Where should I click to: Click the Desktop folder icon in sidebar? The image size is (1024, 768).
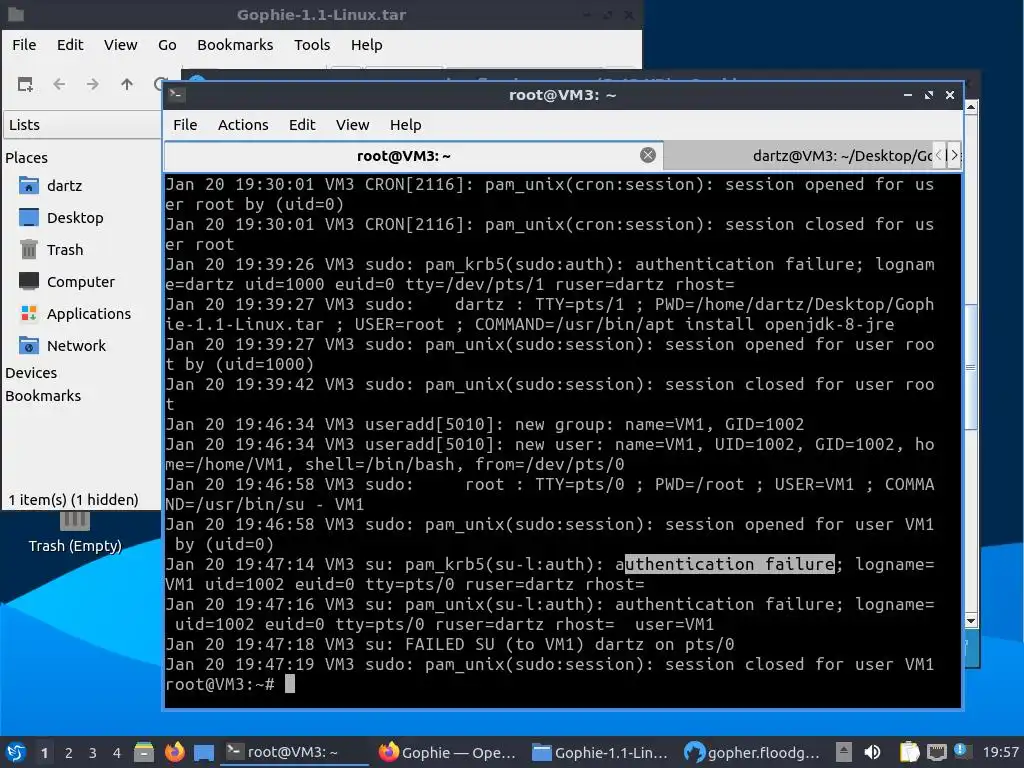click(29, 217)
